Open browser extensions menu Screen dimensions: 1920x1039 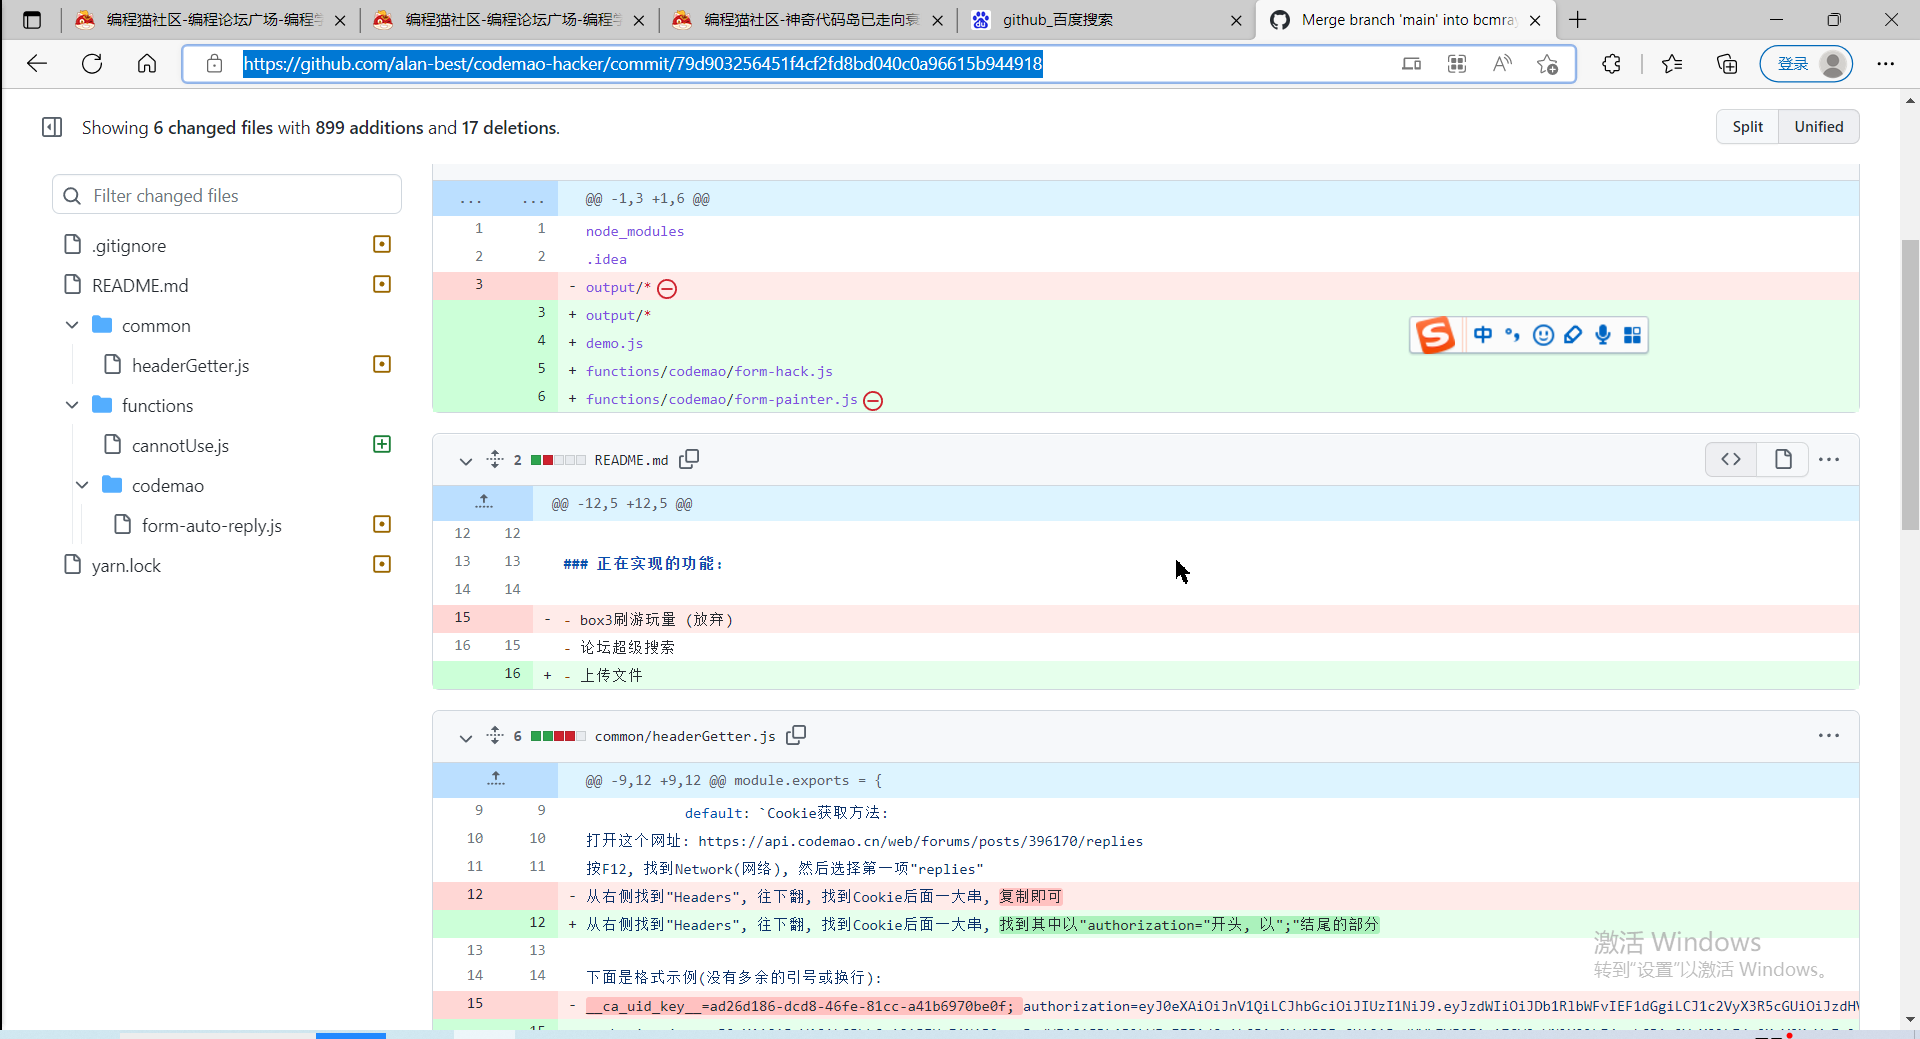[x=1611, y=64]
